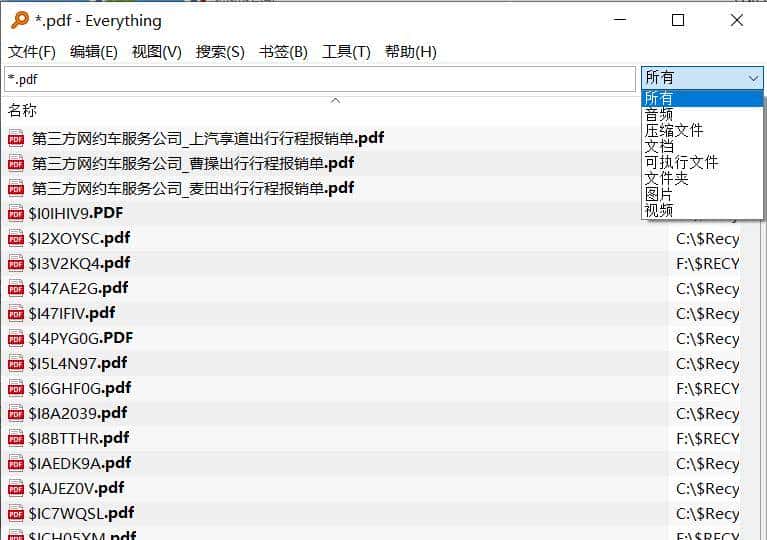The image size is (767, 540).
Task: Click PDF icon next to $I0IHIV9.PDF
Action: (x=16, y=213)
